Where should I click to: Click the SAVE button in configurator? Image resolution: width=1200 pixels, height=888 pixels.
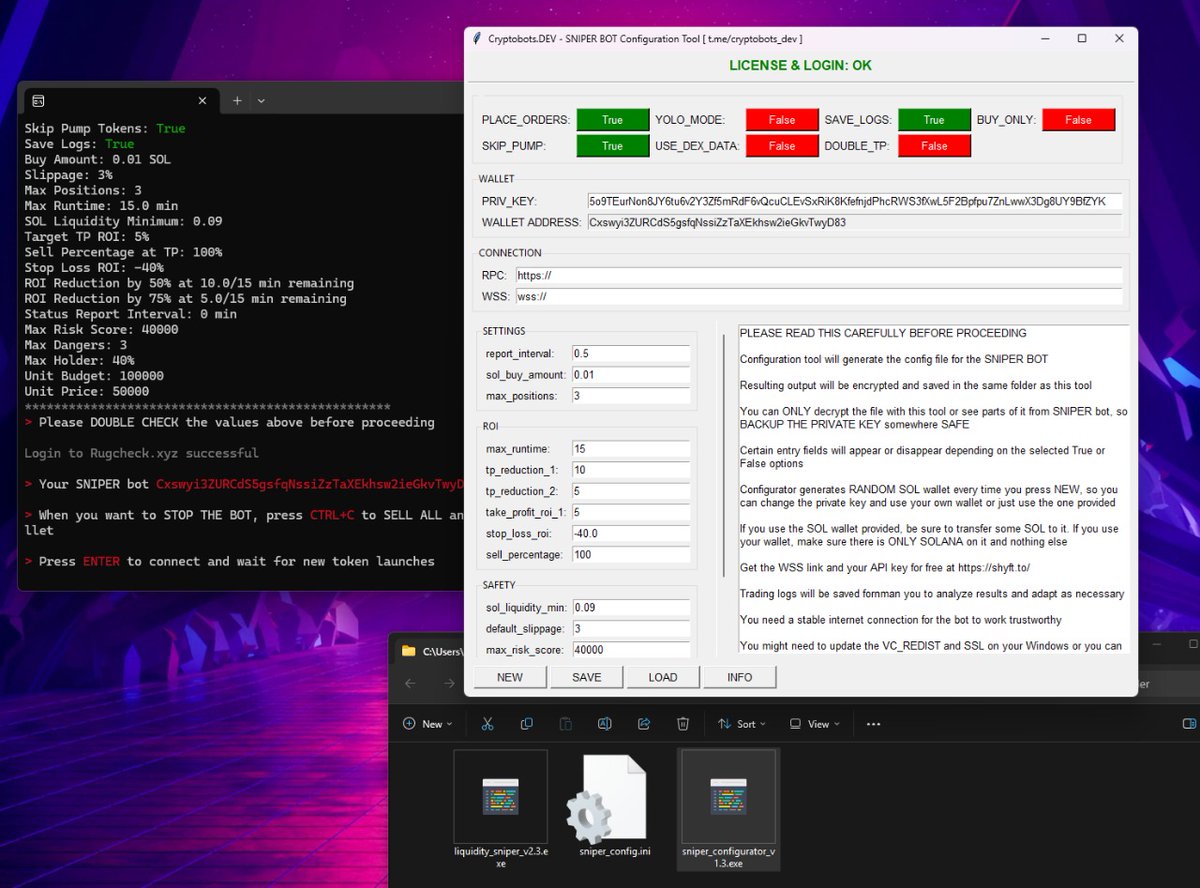coord(587,677)
